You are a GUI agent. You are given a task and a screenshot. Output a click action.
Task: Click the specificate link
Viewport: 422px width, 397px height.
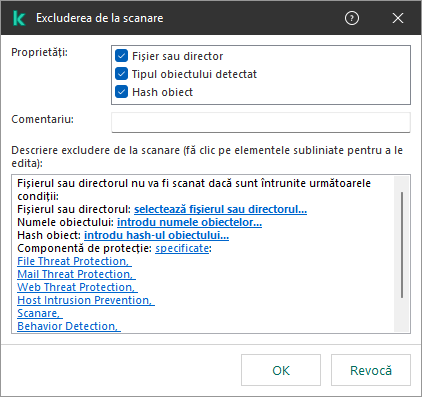pos(182,248)
